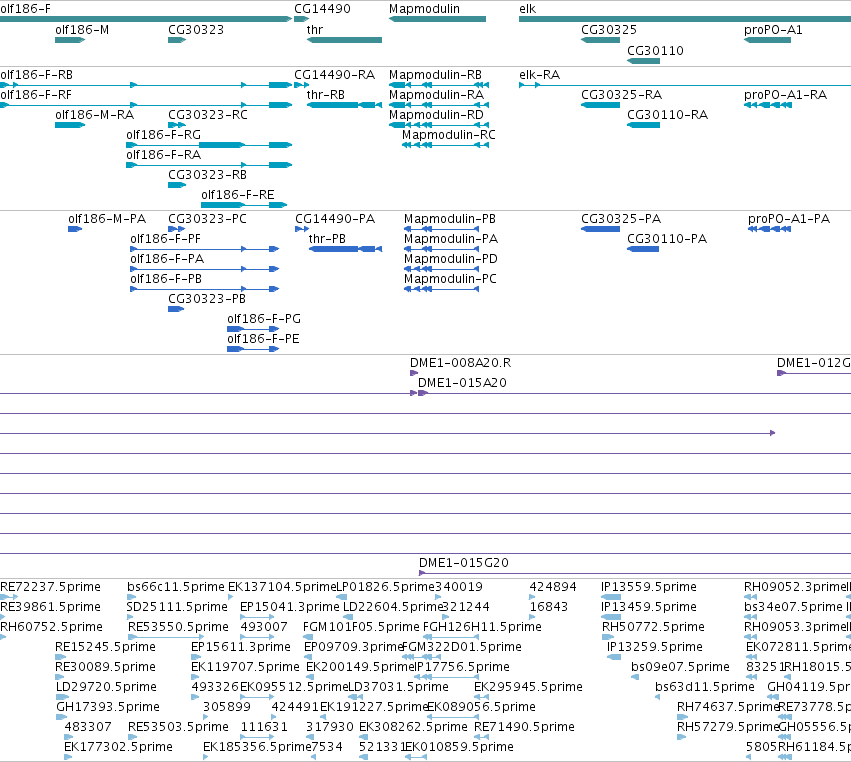851x762 pixels.
Task: Click protein CG30110-PA label
Action: (667, 239)
